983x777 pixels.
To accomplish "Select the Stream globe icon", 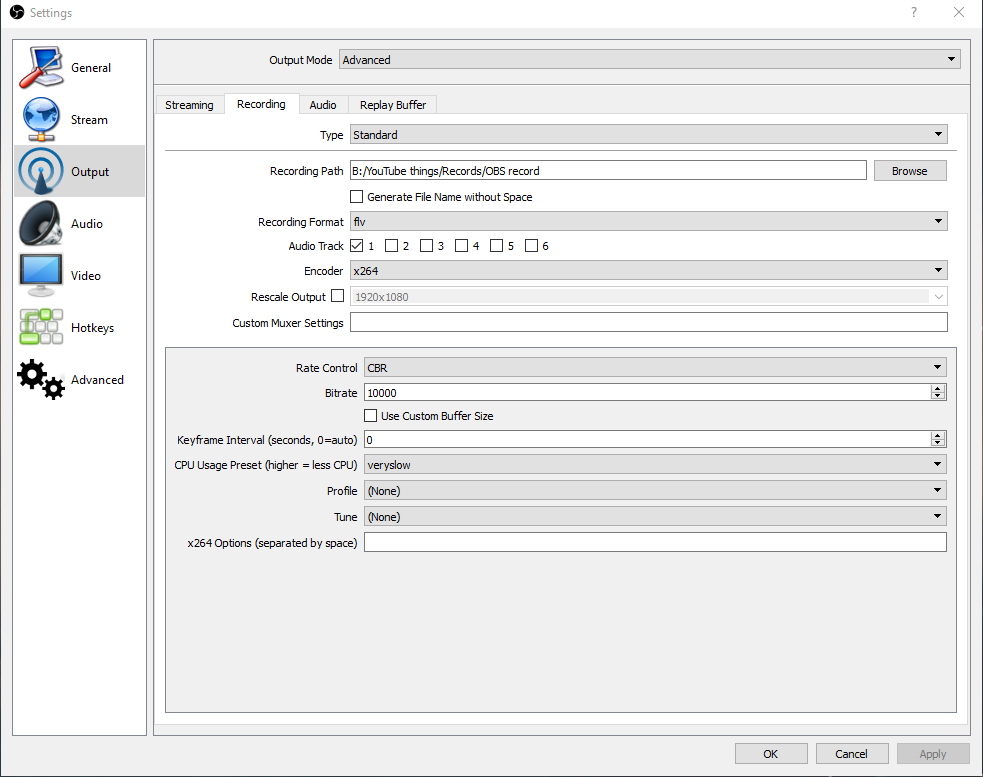I will (41, 119).
